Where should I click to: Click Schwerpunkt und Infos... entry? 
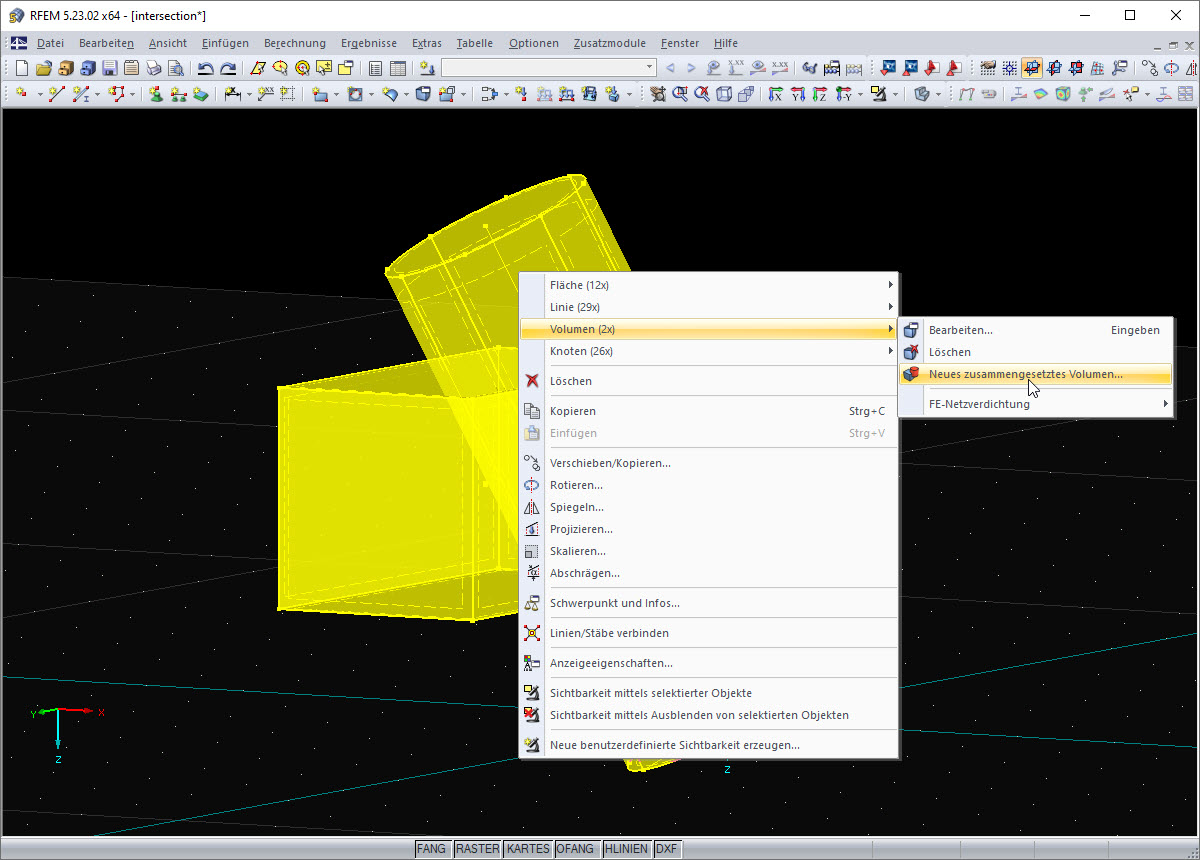pyautogui.click(x=614, y=603)
